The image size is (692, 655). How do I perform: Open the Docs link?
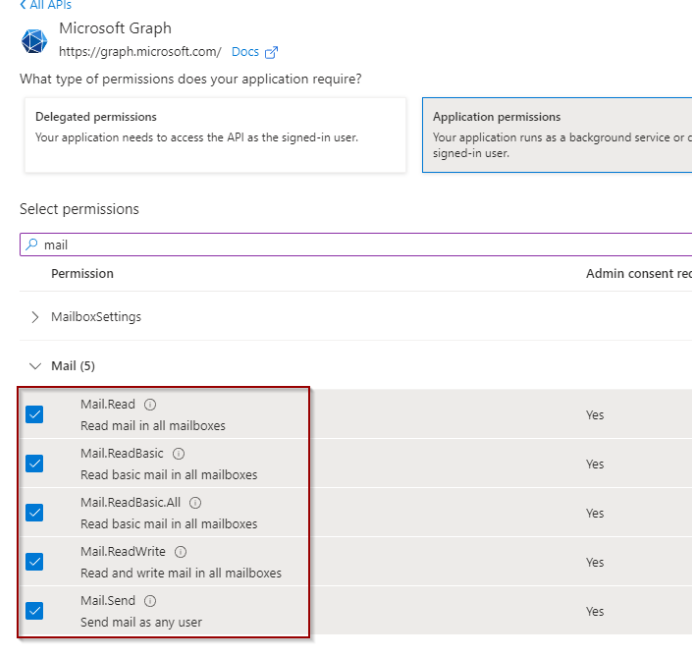(245, 52)
